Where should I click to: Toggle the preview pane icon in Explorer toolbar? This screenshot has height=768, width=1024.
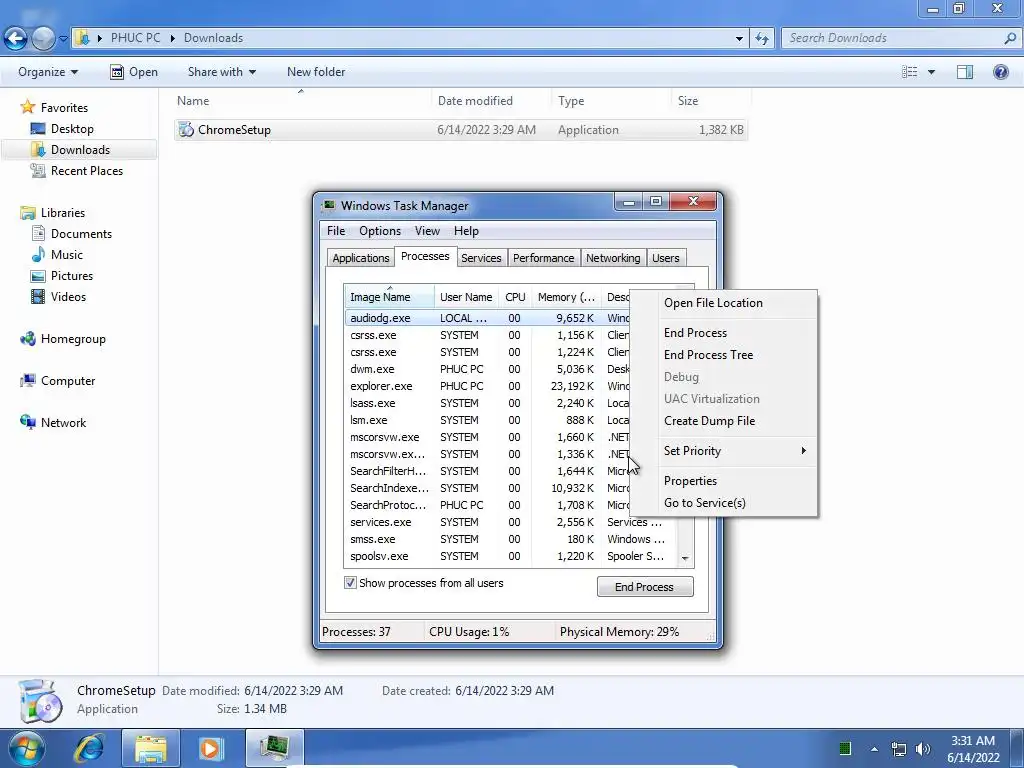click(965, 72)
